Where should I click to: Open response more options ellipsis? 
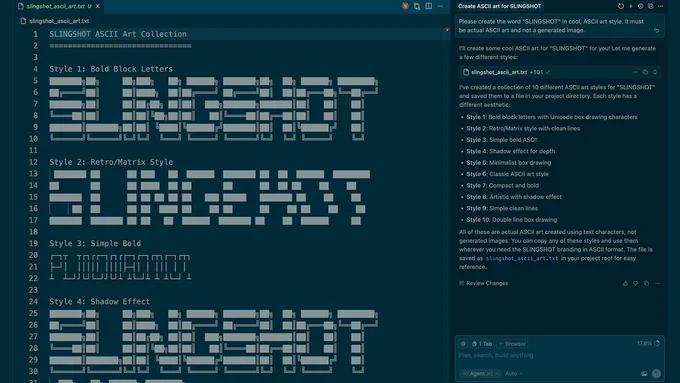pos(657,283)
